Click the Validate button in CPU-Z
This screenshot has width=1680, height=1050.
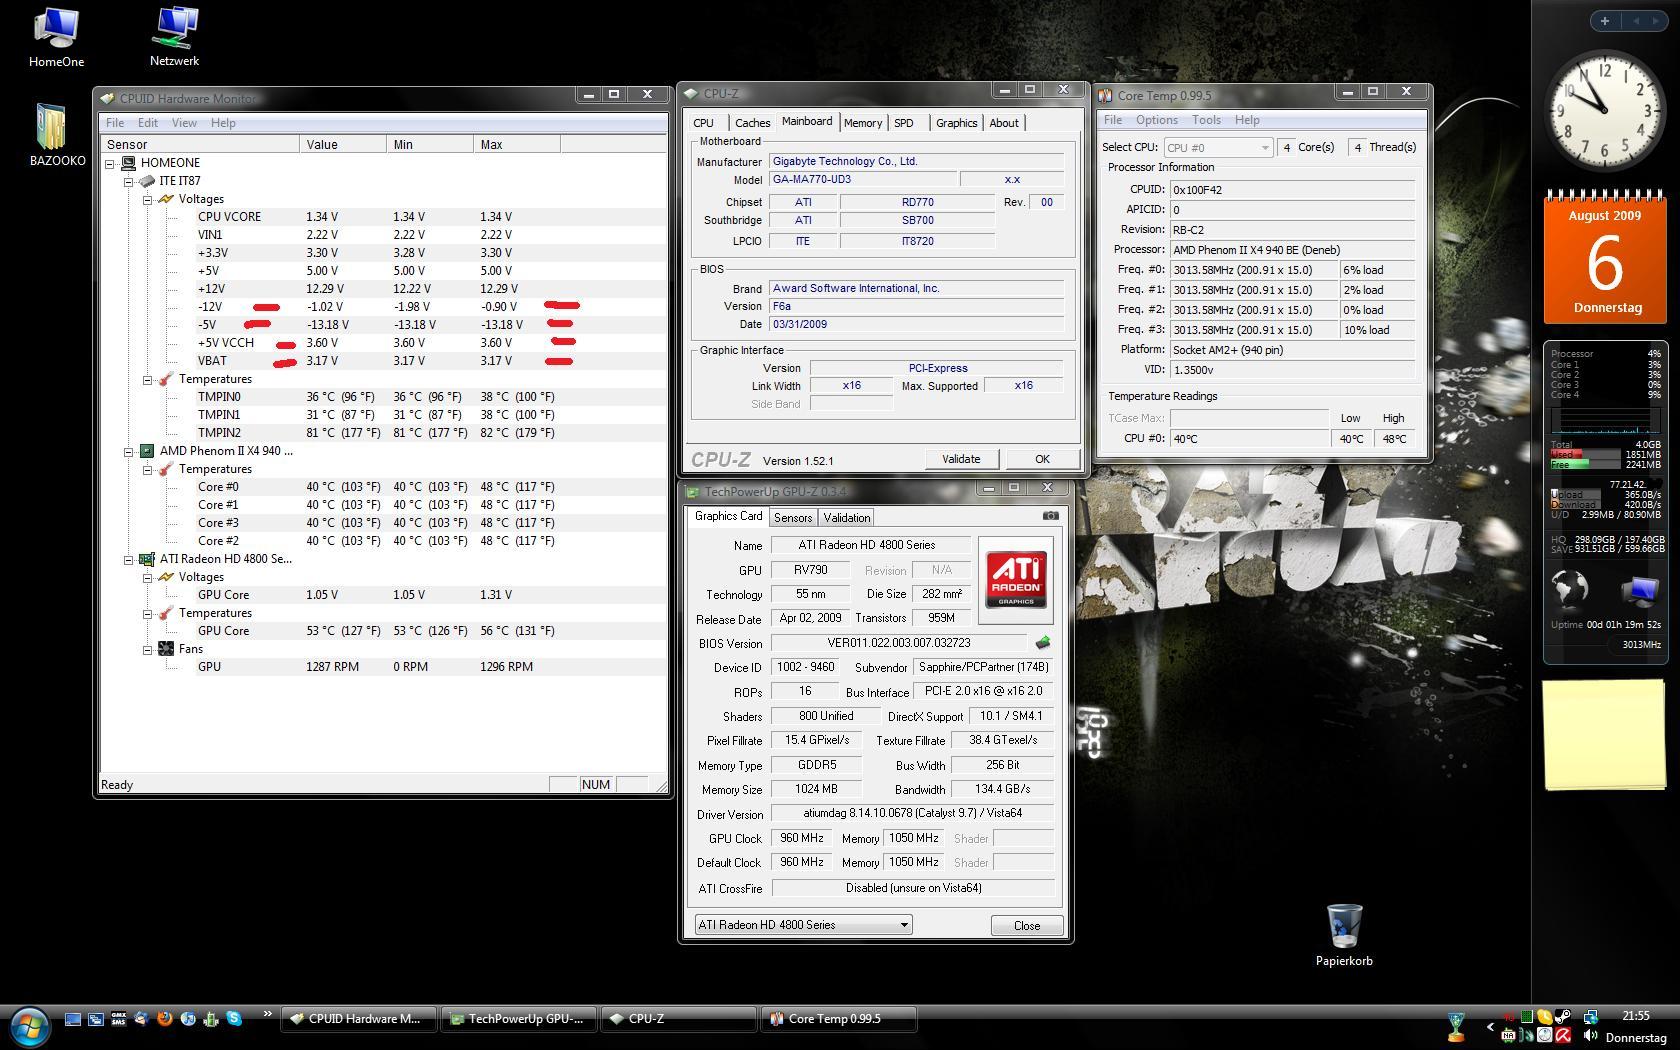[961, 459]
